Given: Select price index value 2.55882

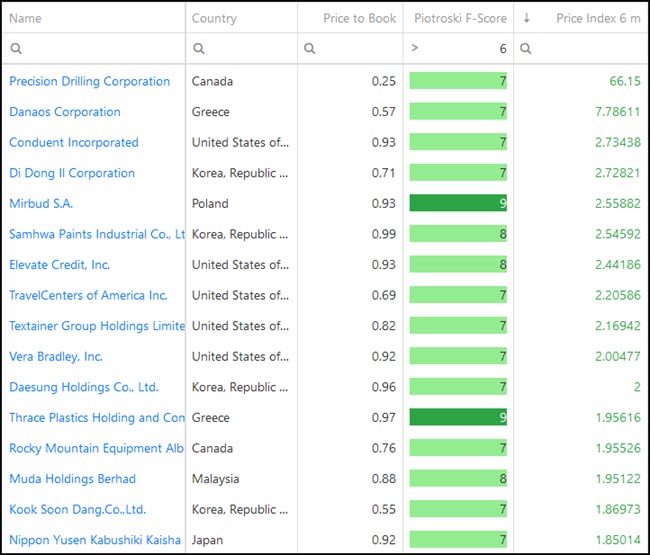Looking at the screenshot, I should coord(618,204).
